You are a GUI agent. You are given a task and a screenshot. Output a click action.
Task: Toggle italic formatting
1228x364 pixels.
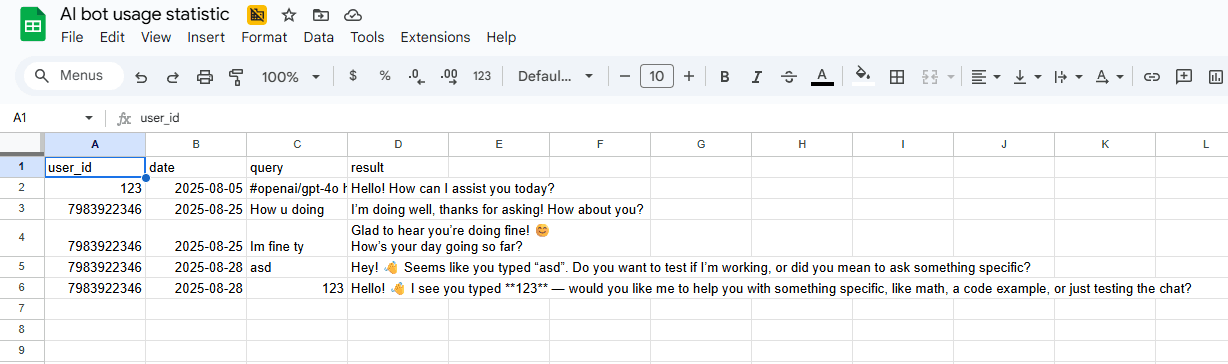(x=757, y=77)
